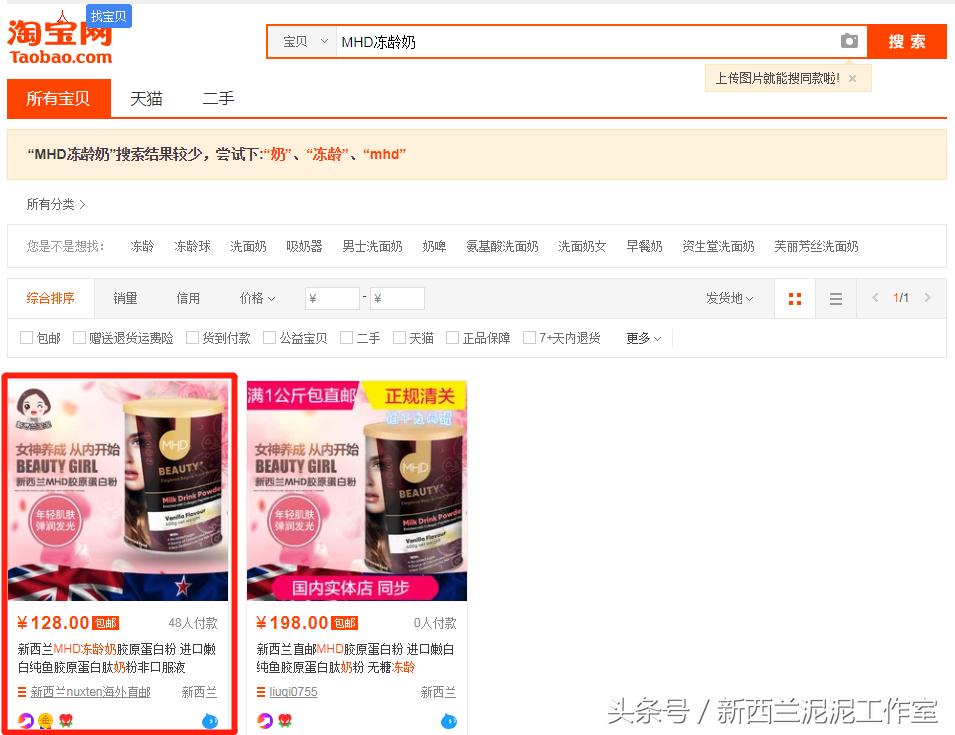Open seller link 新西兰nuxten海外直邮
955x735 pixels.
(90, 692)
